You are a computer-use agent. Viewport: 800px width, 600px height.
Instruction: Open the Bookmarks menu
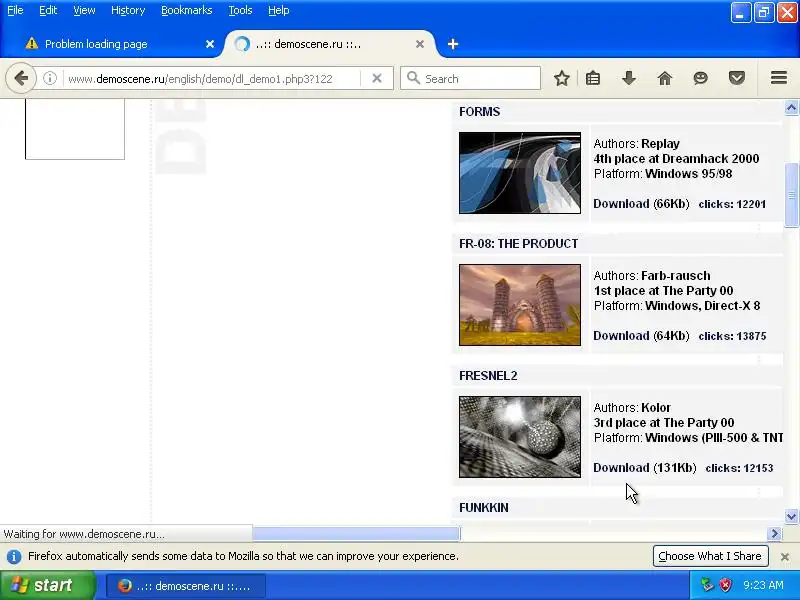click(x=187, y=10)
